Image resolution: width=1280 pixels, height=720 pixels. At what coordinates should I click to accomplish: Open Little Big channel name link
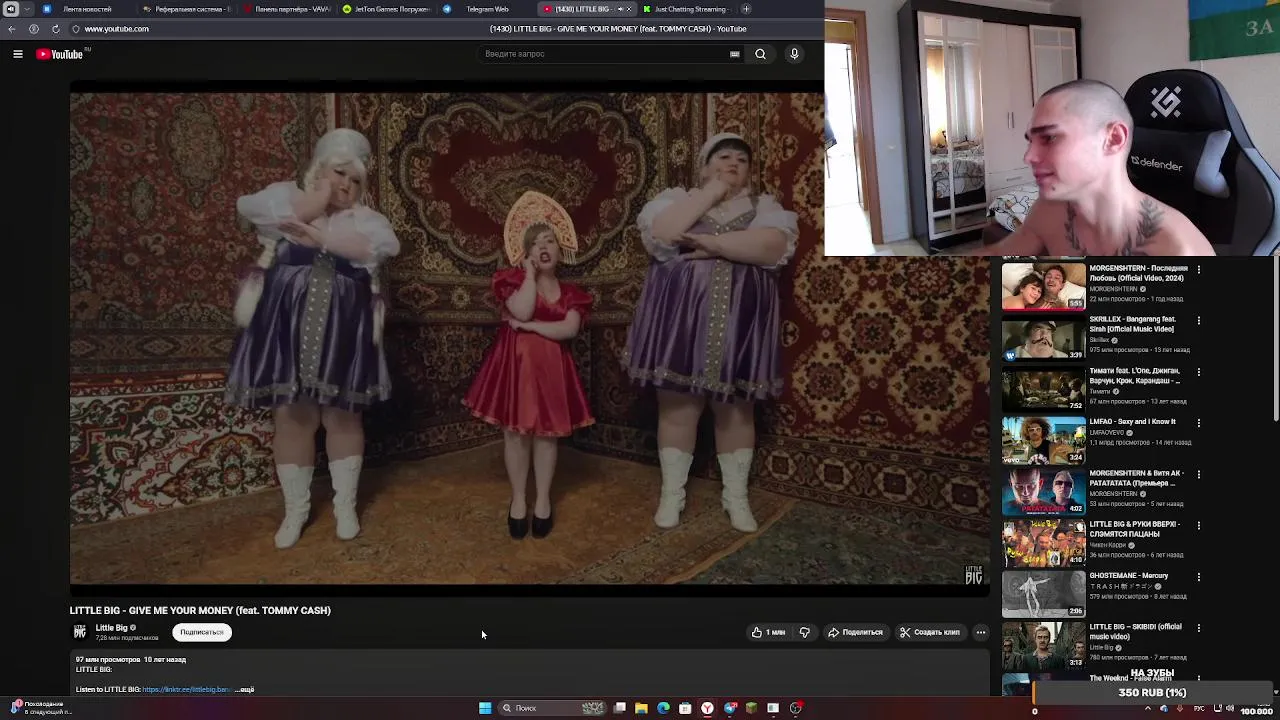click(111, 628)
